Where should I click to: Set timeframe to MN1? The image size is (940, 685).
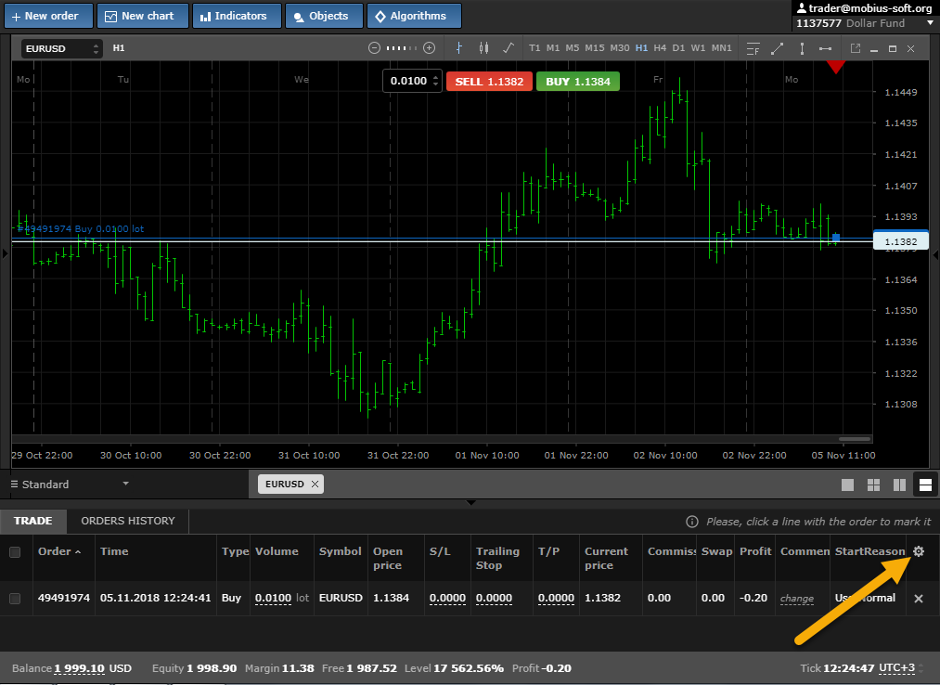click(x=722, y=48)
